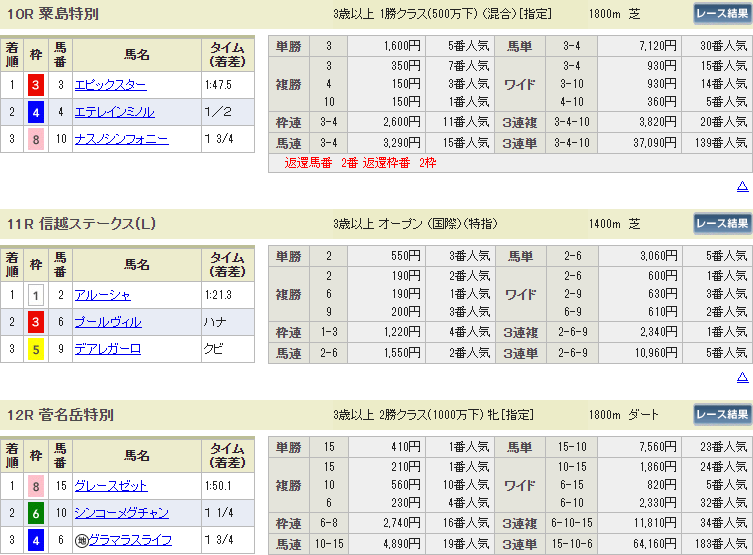The height and width of the screenshot is (555, 753).
Task: Click the 1,600円 win payout in 10R
Action: pos(402,46)
